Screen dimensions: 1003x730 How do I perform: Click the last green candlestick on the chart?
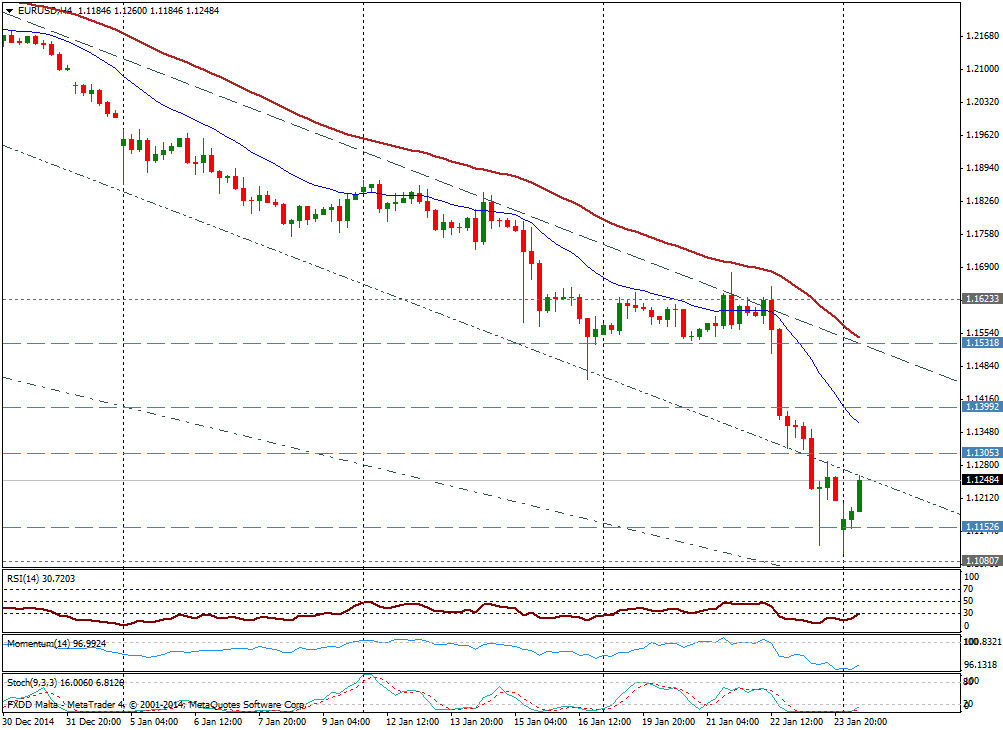click(859, 496)
